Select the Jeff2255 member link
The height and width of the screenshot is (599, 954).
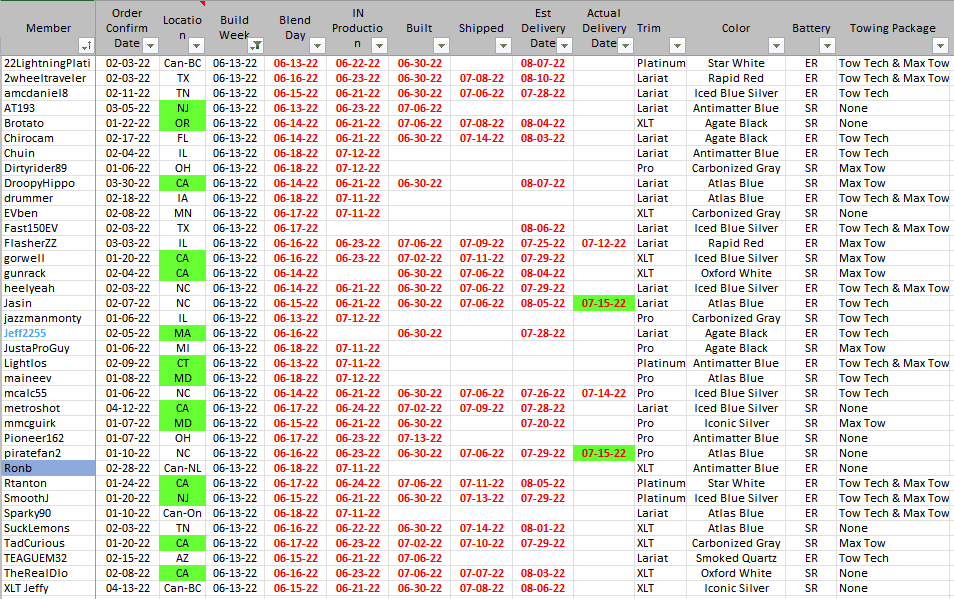click(25, 333)
